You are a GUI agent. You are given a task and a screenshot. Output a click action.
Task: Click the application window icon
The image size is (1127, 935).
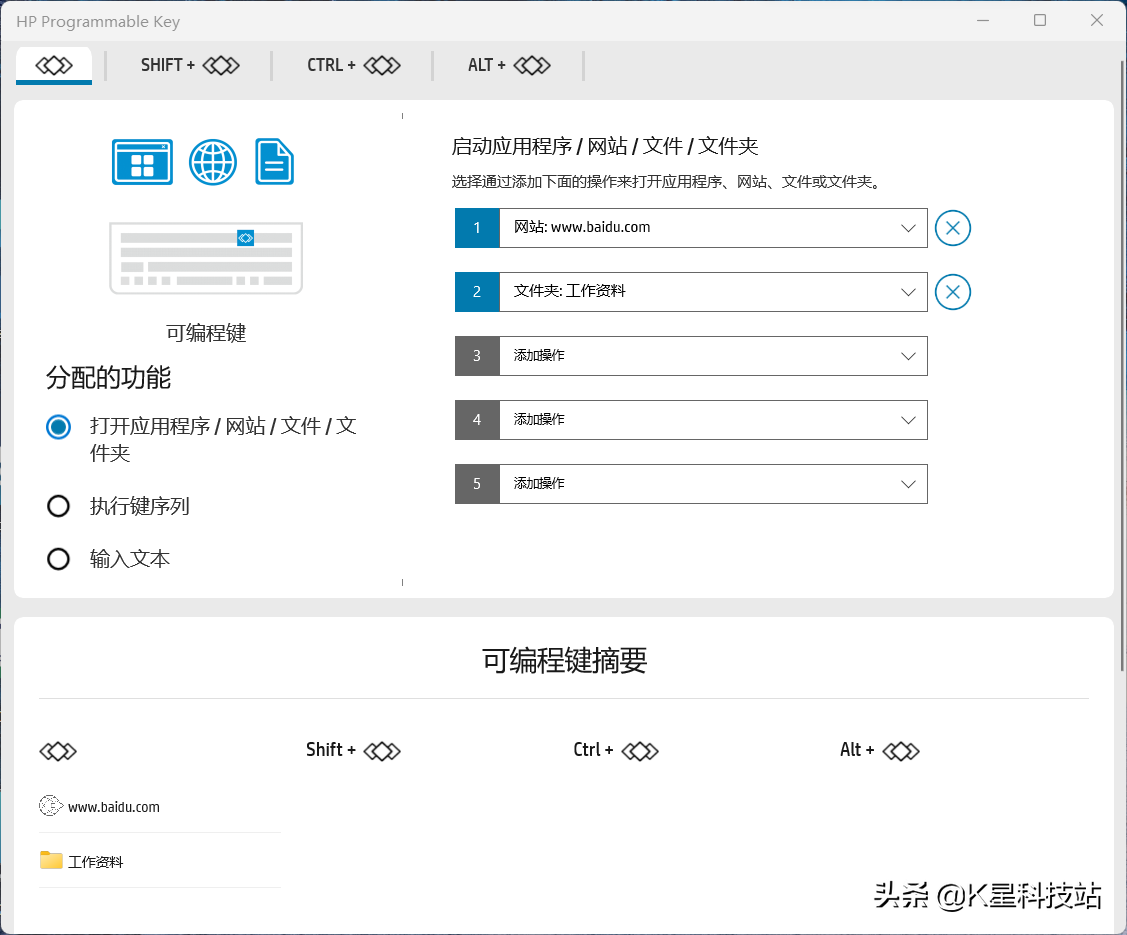[142, 162]
